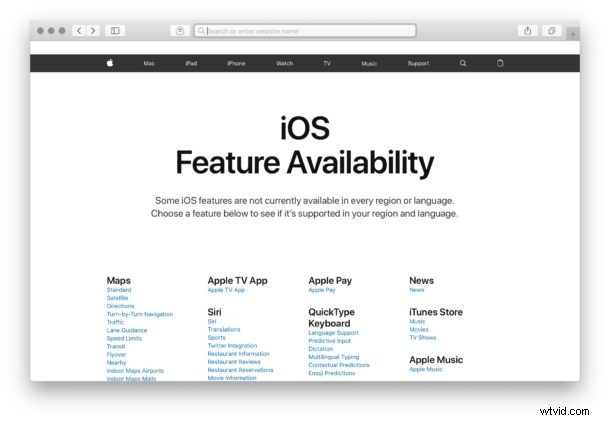This screenshot has height=421, width=610.
Task: Open the Sports link under Siri
Action: pyautogui.click(x=216, y=338)
